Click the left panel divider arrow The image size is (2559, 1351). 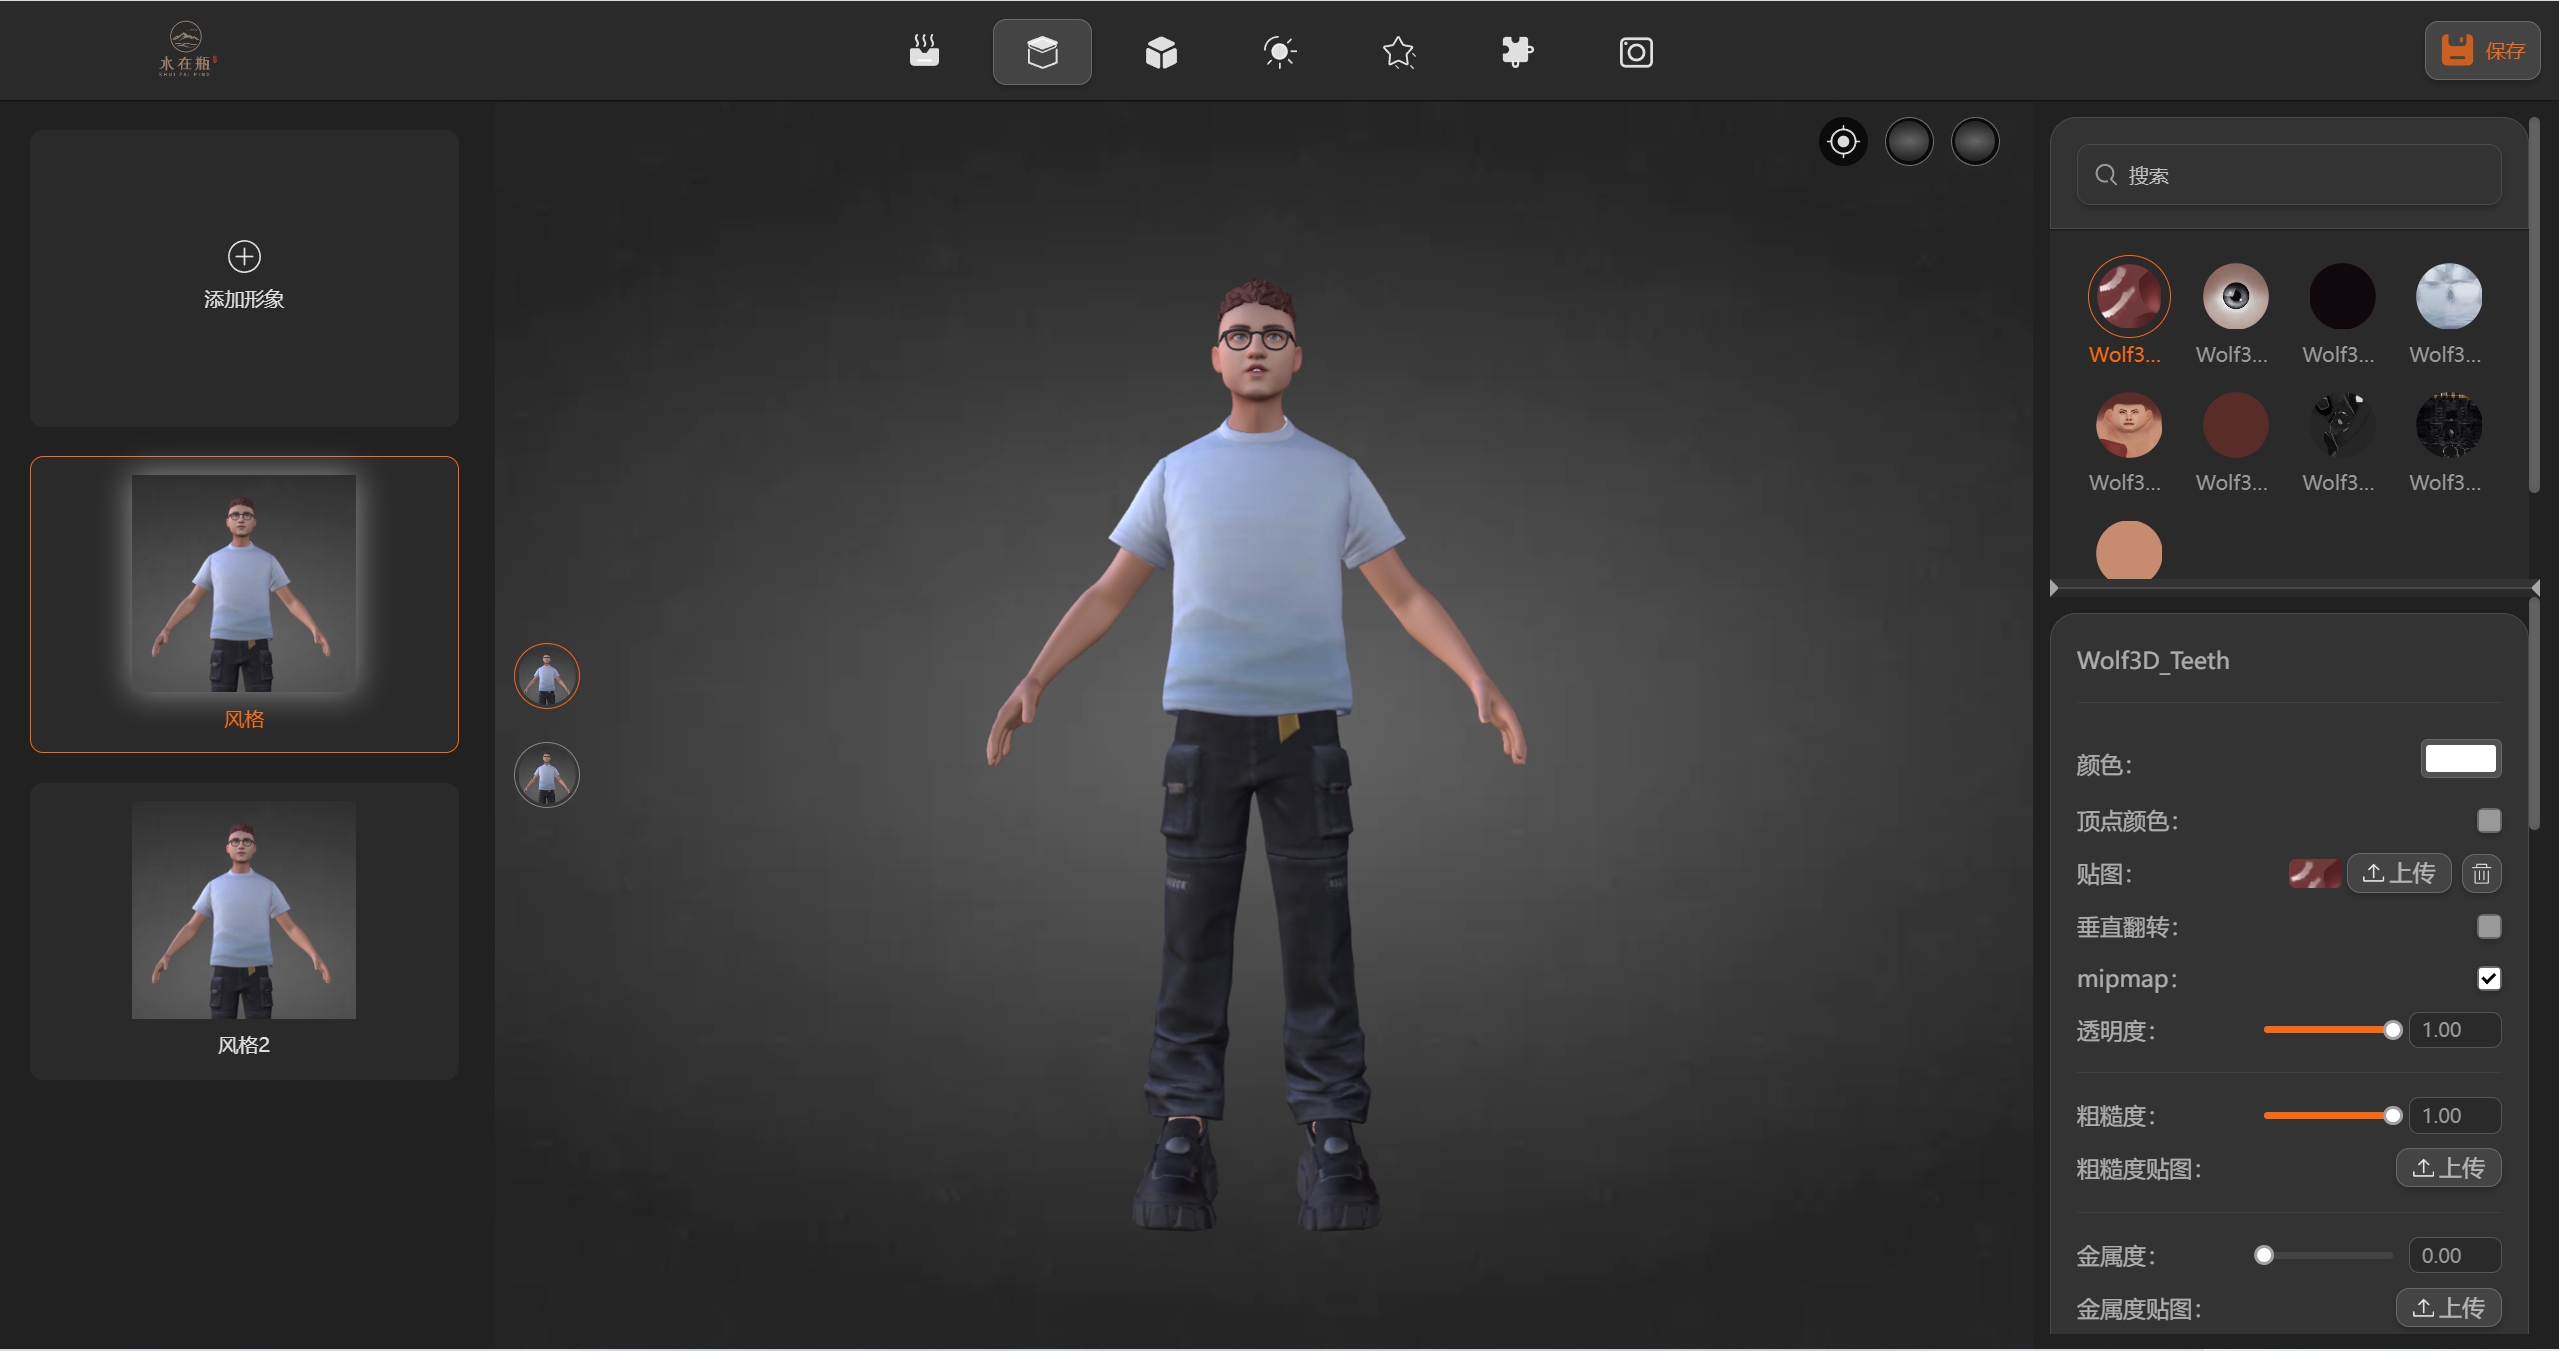pyautogui.click(x=2054, y=588)
